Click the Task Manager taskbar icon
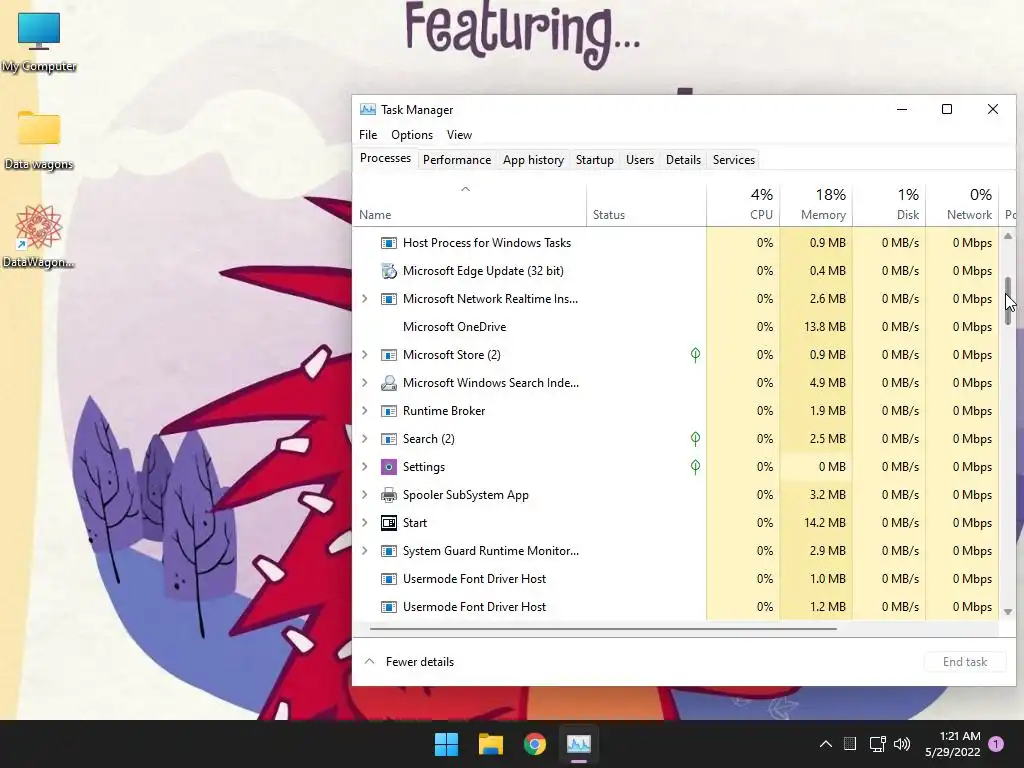 (x=579, y=744)
